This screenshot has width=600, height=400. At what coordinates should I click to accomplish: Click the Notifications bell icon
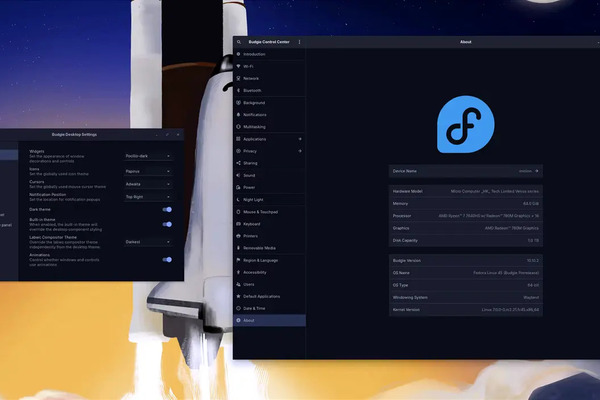click(x=238, y=114)
